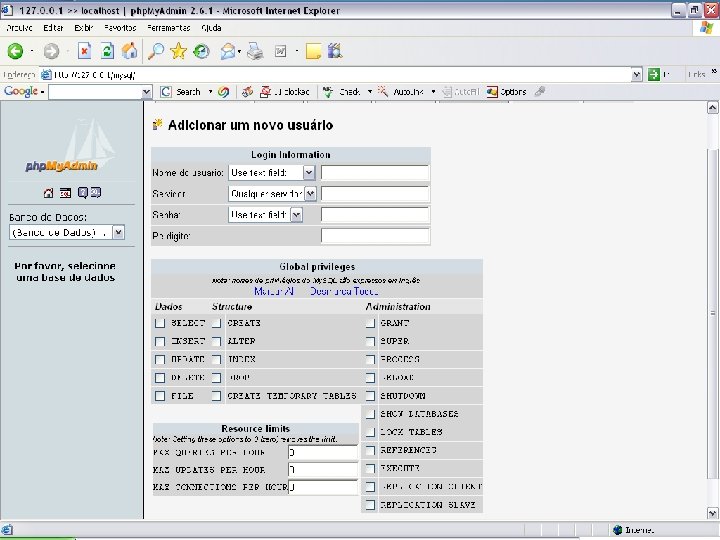
Task: Open the Check button dropdown arrow
Action: point(370,92)
